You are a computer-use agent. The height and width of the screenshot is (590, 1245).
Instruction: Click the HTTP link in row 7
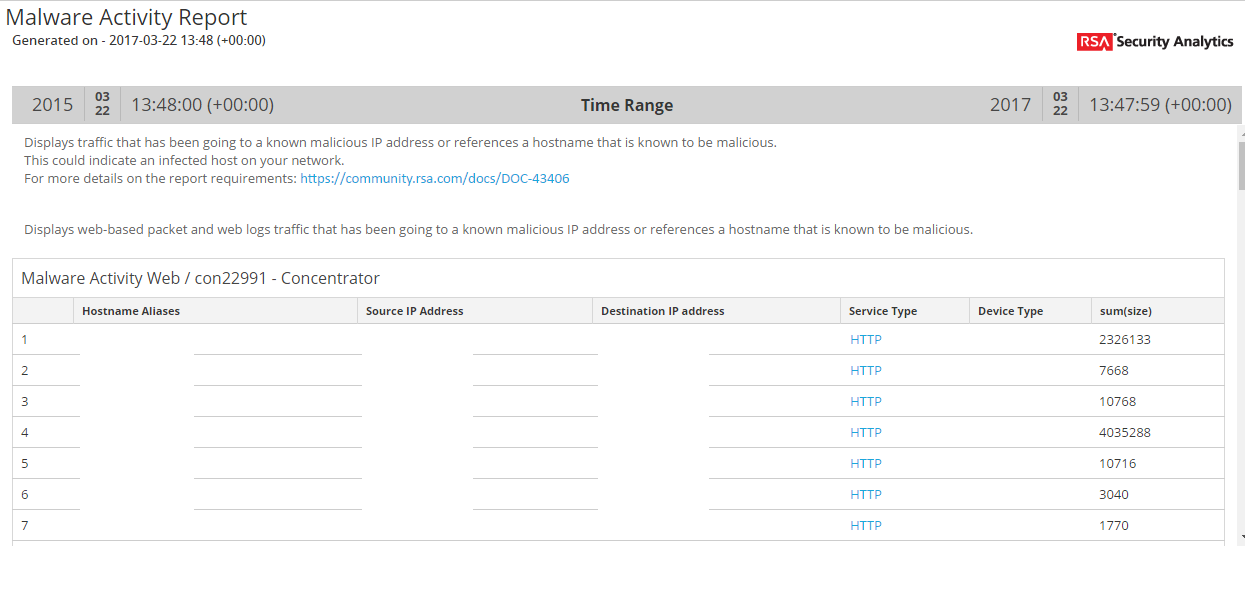[866, 526]
